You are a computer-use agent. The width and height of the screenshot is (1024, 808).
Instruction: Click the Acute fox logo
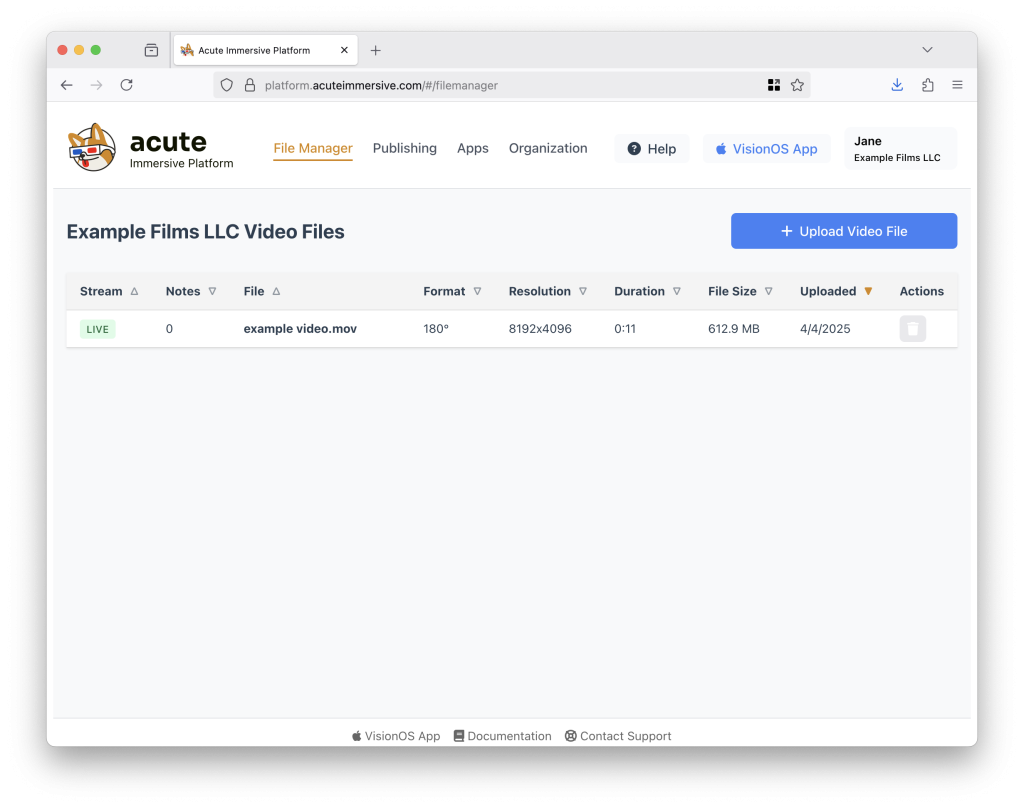tap(92, 148)
